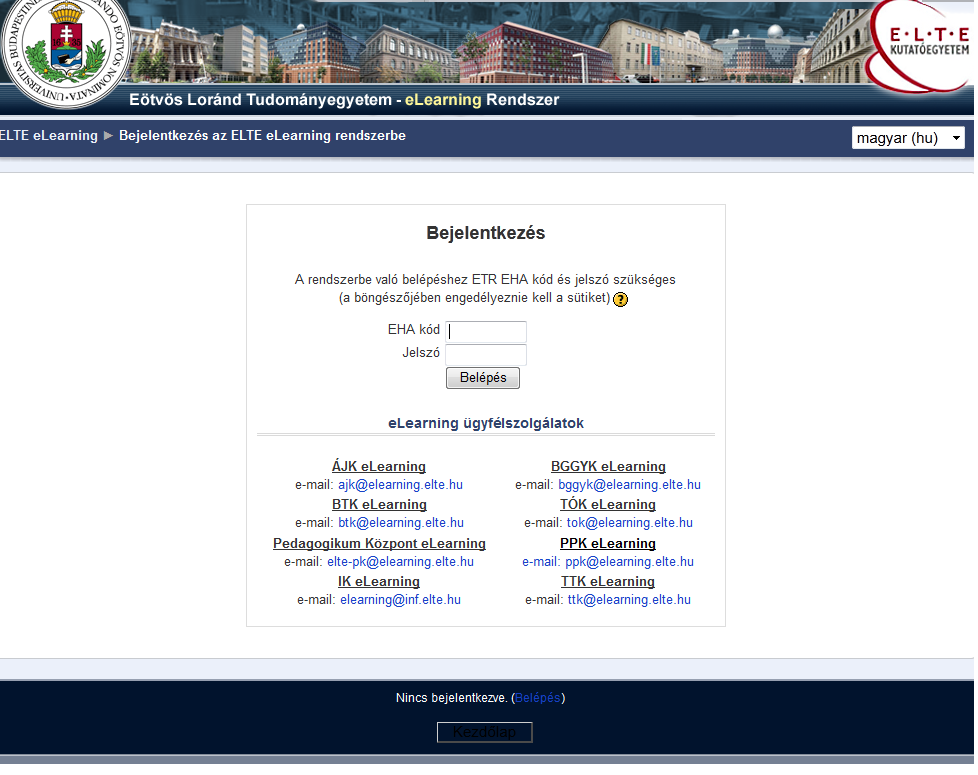Viewport: 978px width, 775px height.
Task: Click the footer Belépés link
Action: [538, 698]
